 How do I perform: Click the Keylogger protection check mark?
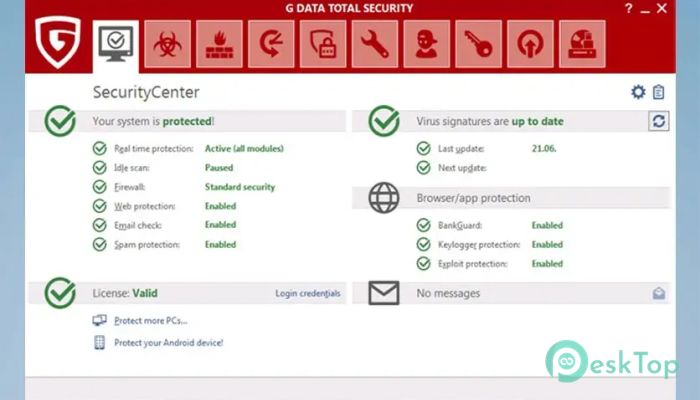(x=423, y=244)
